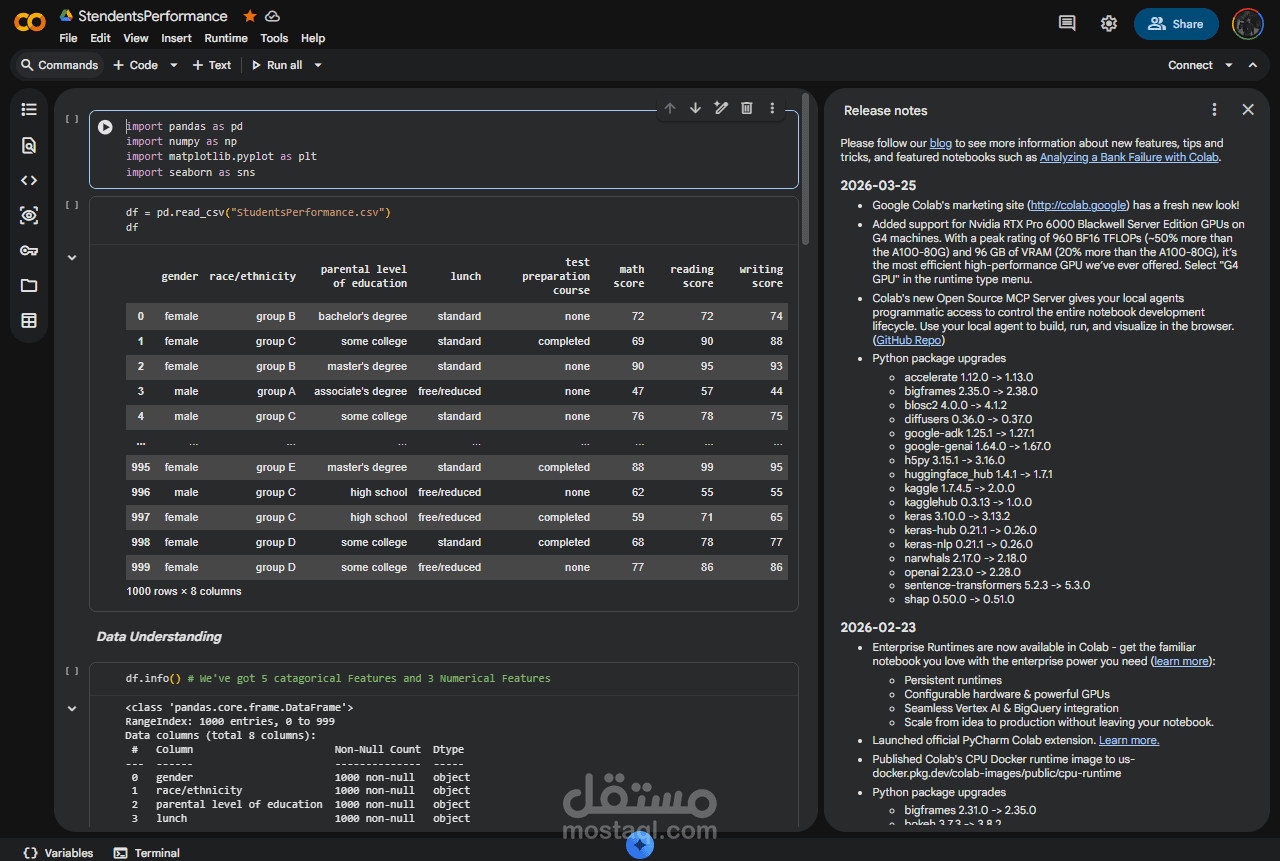Toggle header visibility with chevron up
1280x861 pixels.
(1252, 65)
